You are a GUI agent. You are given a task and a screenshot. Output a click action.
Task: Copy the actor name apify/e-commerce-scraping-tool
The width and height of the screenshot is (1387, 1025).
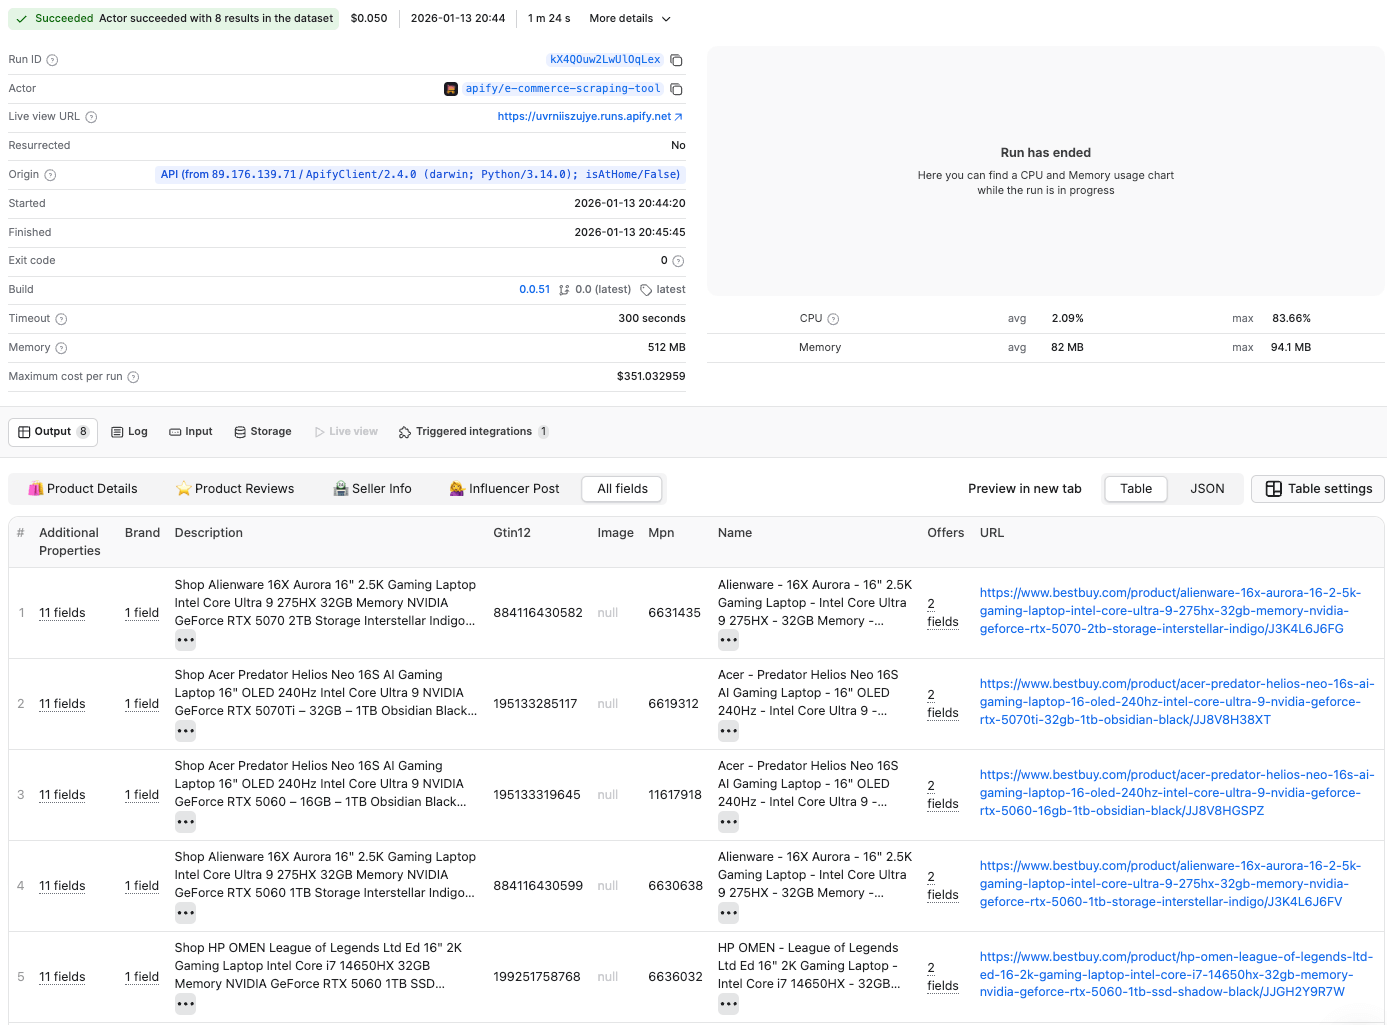(x=676, y=89)
